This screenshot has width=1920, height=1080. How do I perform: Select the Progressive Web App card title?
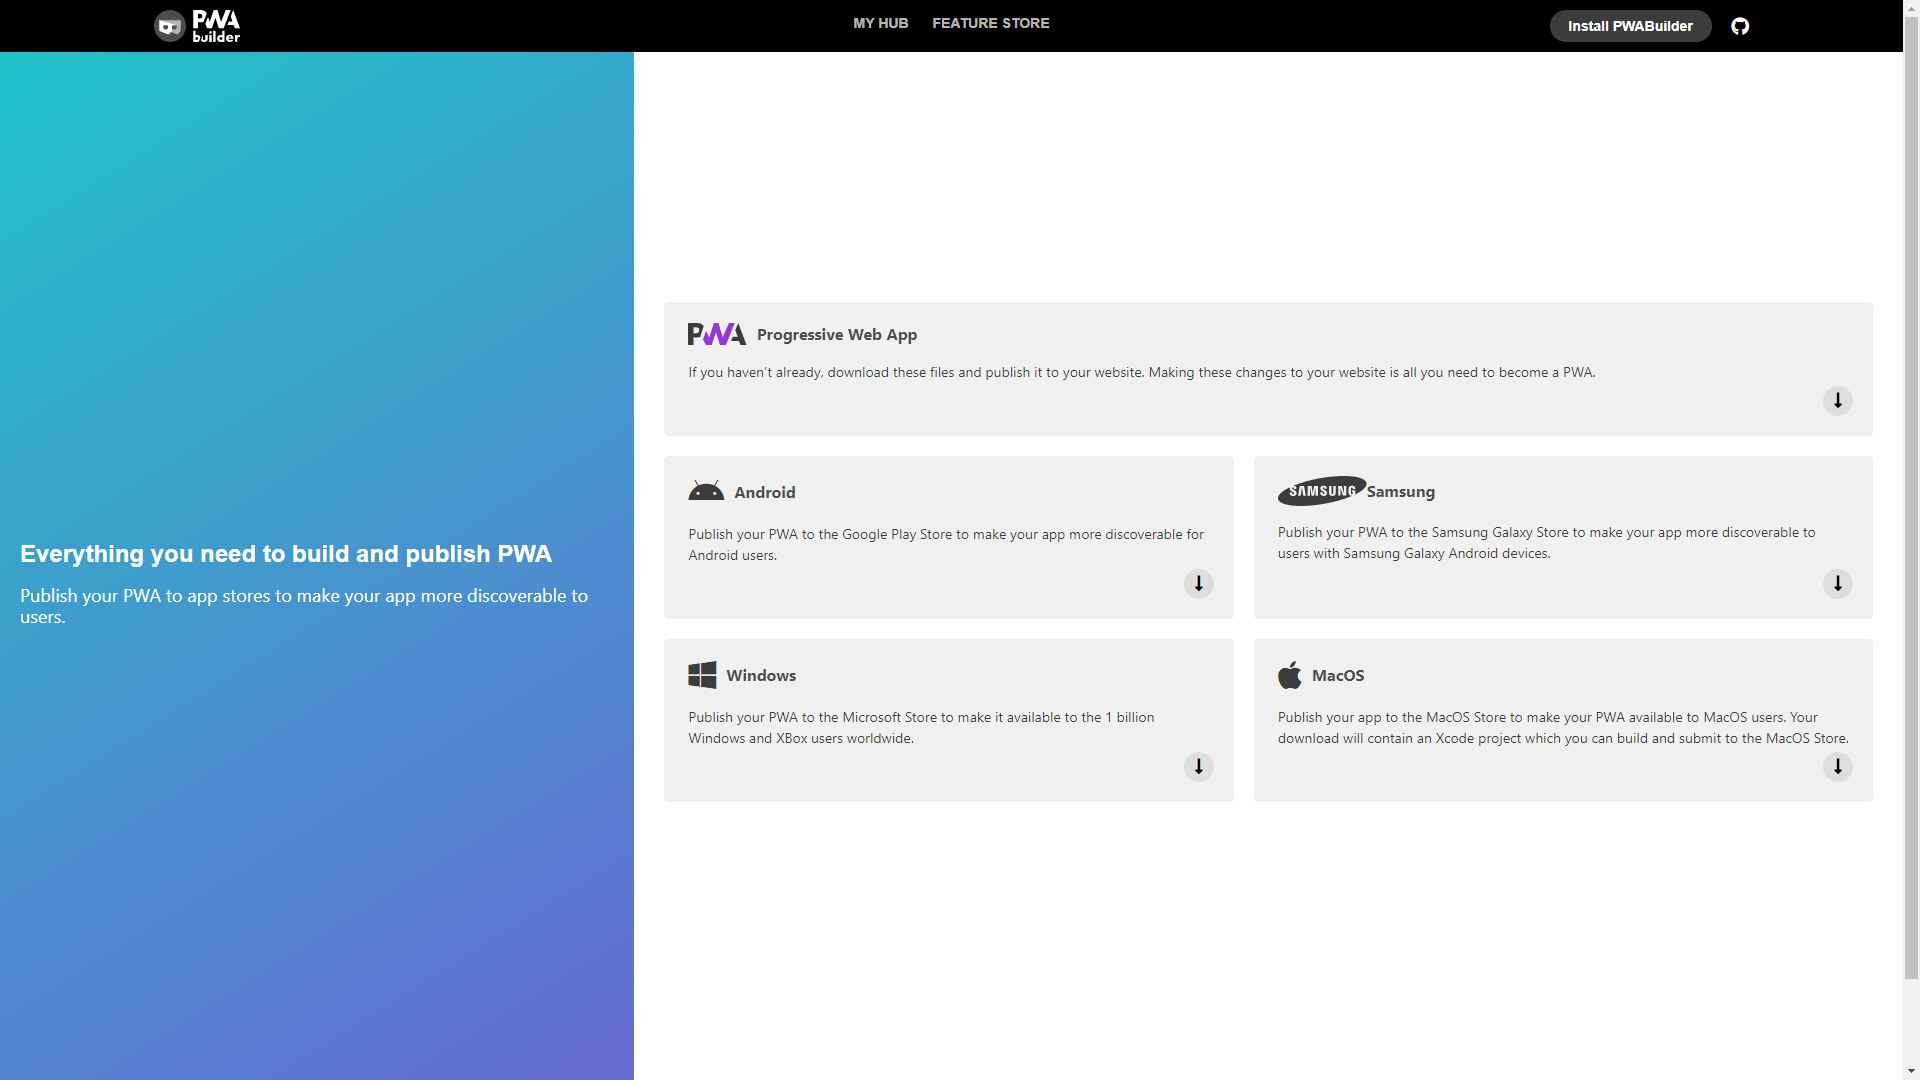[836, 335]
